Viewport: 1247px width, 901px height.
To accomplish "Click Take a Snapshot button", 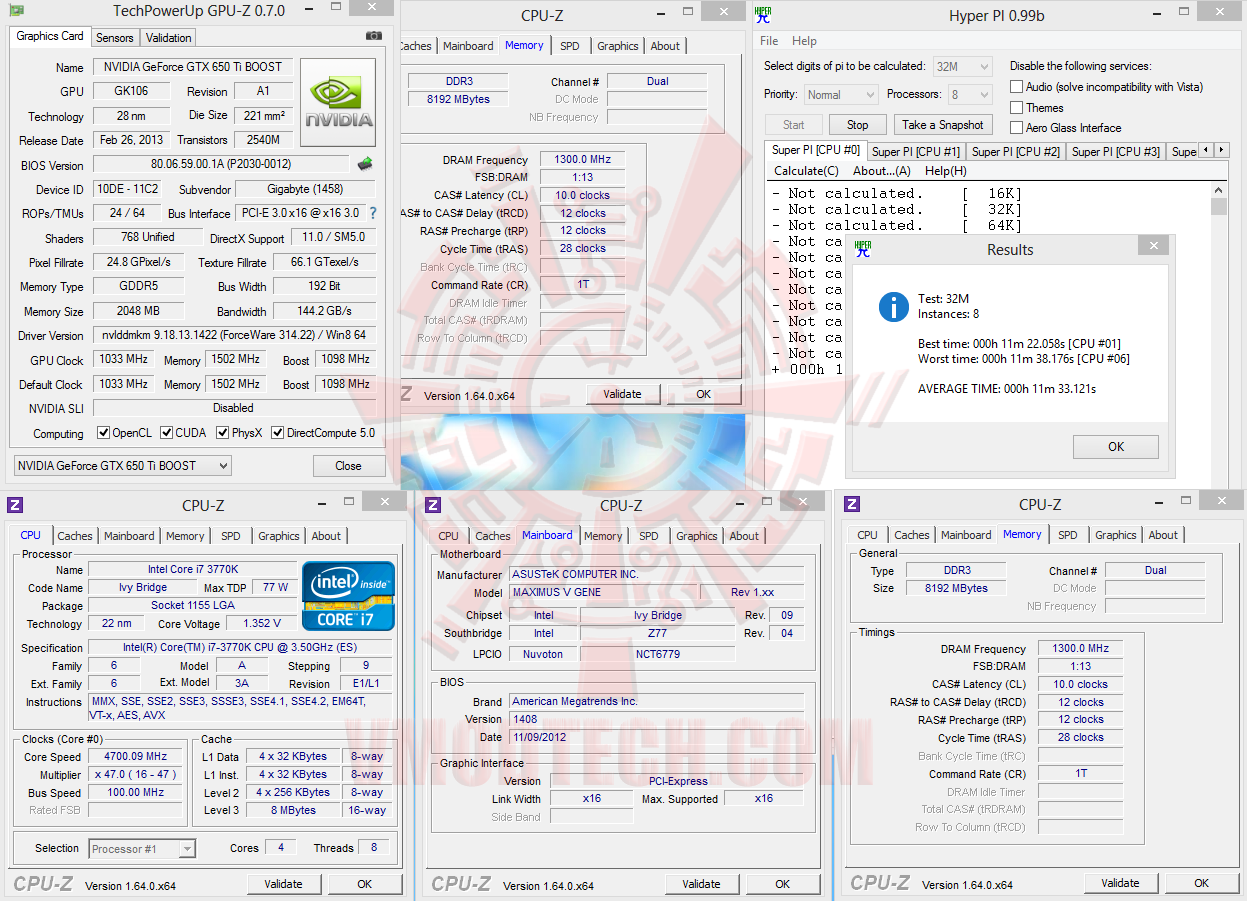I will click(942, 125).
